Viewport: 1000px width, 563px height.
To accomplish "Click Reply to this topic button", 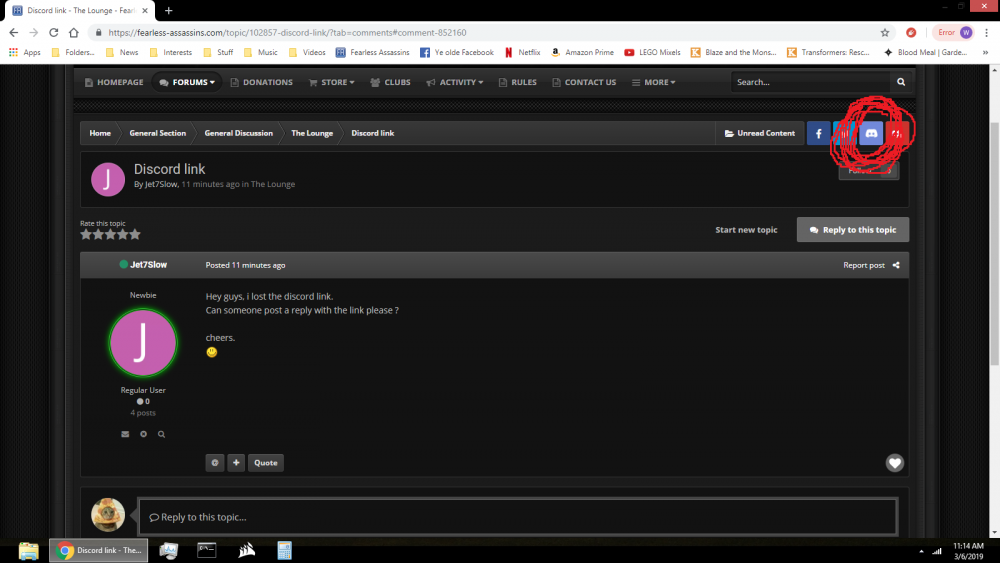I will 853,230.
